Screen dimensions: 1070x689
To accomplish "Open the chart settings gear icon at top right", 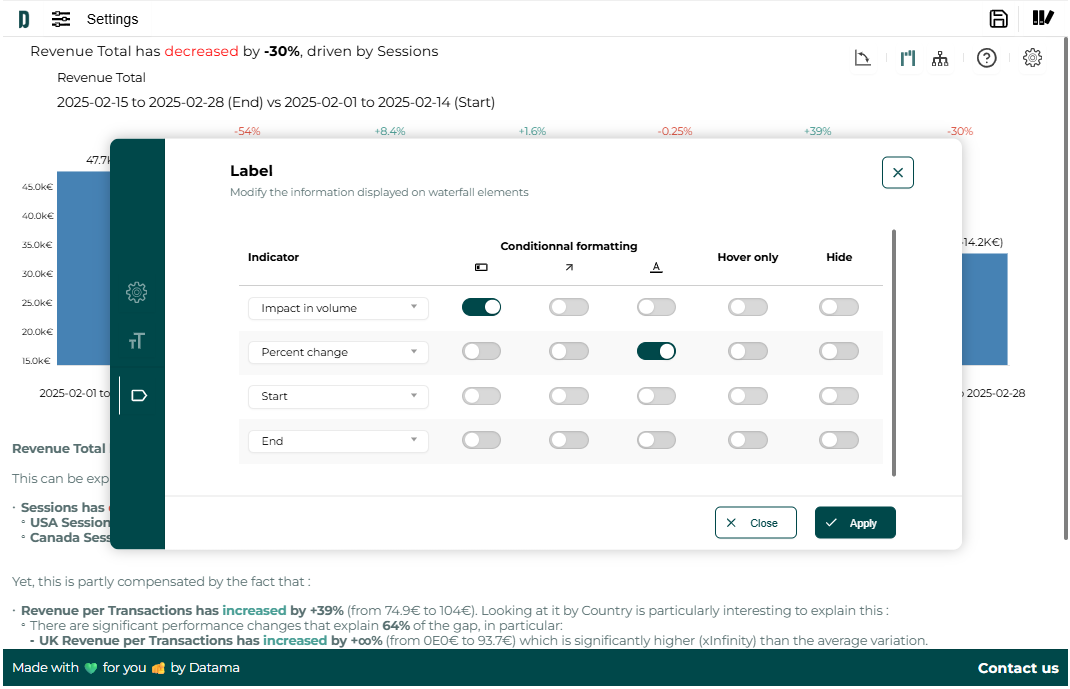I will pyautogui.click(x=1033, y=58).
